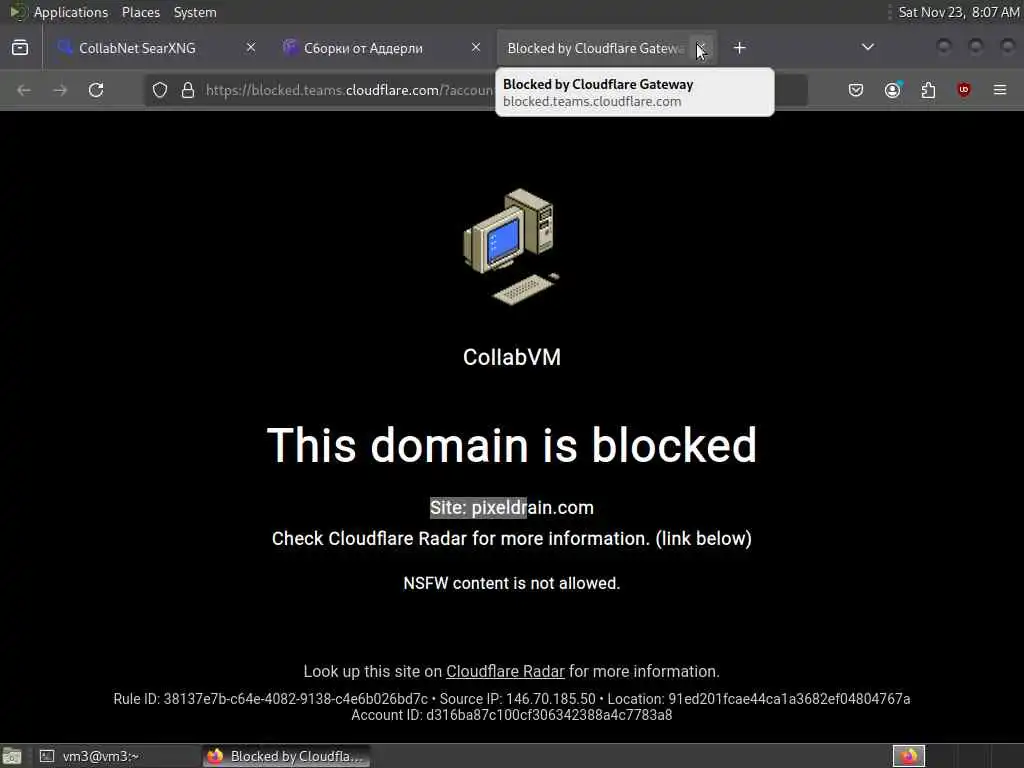
Task: Open the Applications menu
Action: click(x=71, y=12)
